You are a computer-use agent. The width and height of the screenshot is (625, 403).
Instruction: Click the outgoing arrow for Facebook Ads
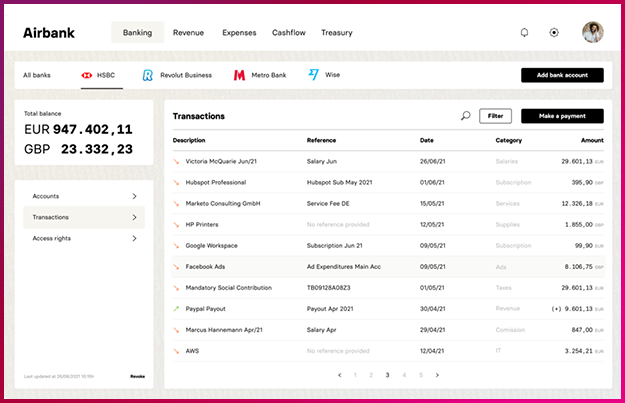coord(176,267)
